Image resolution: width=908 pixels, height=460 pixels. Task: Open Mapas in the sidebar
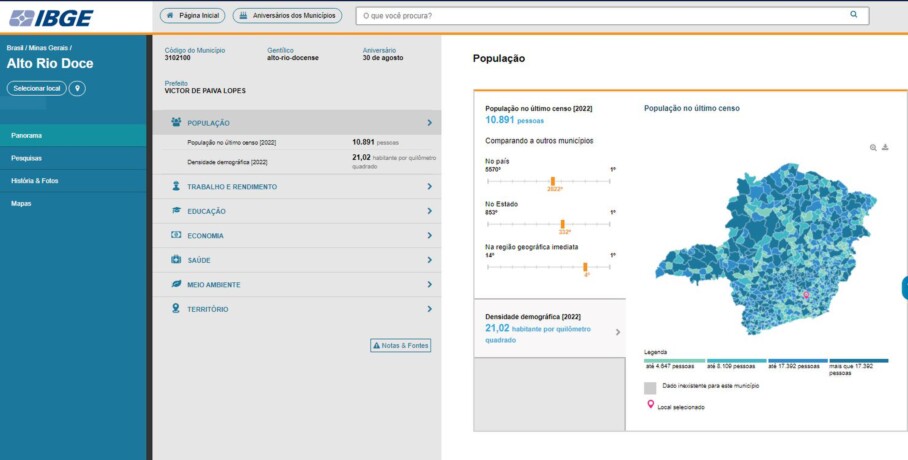point(21,203)
